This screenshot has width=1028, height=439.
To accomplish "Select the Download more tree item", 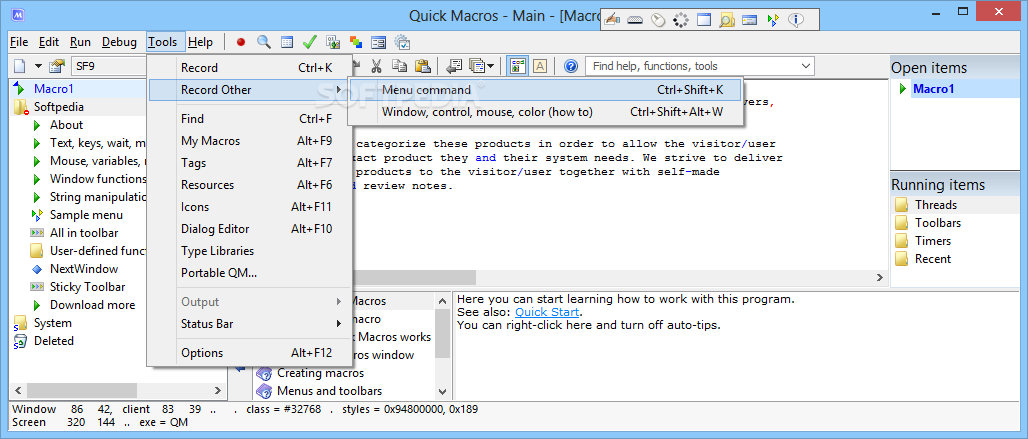I will (92, 305).
